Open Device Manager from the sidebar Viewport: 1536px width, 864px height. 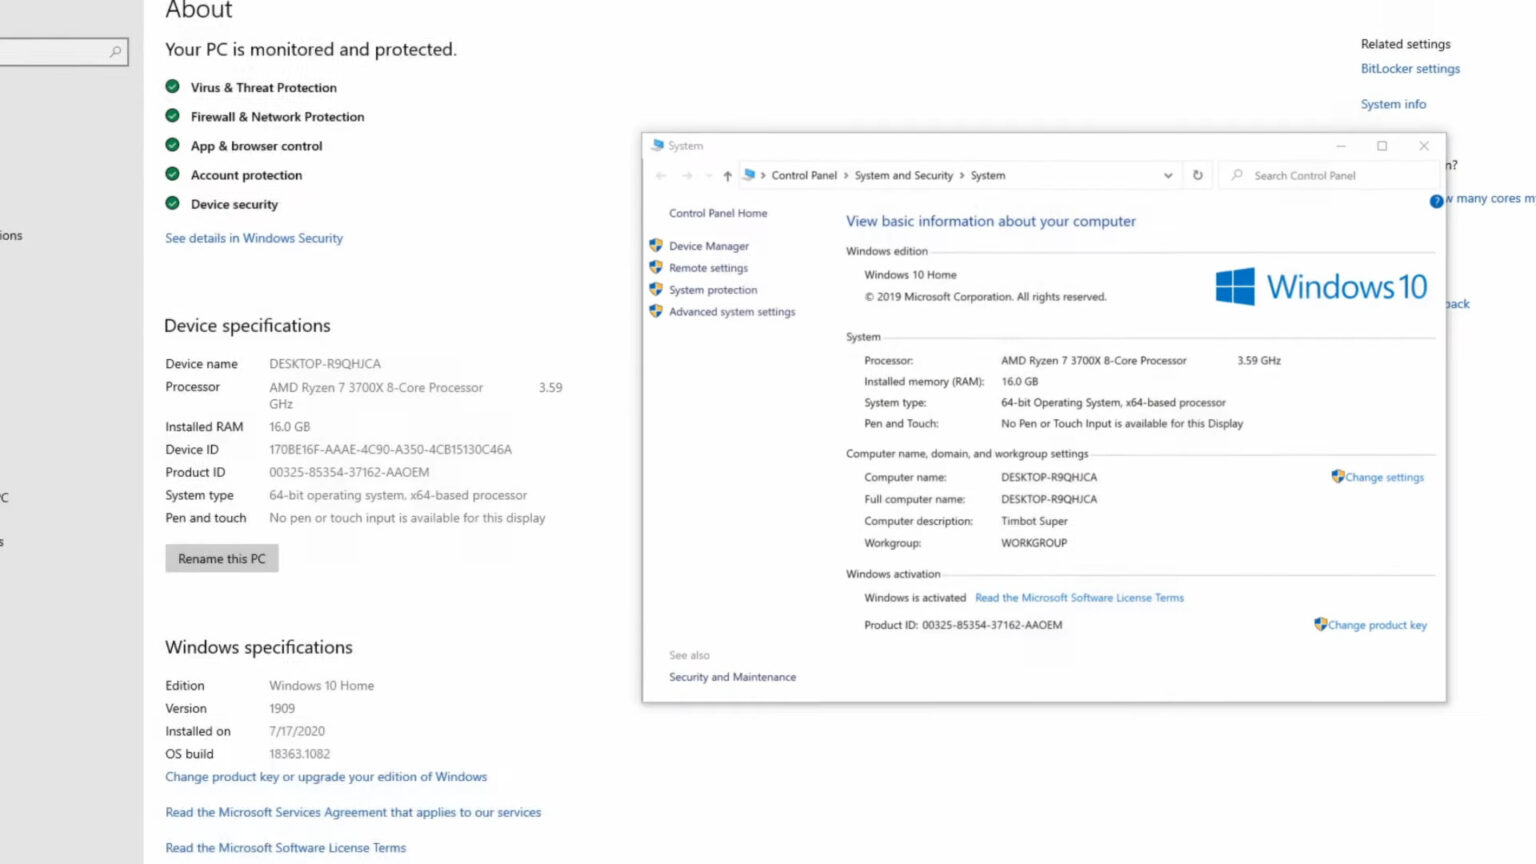(x=708, y=245)
